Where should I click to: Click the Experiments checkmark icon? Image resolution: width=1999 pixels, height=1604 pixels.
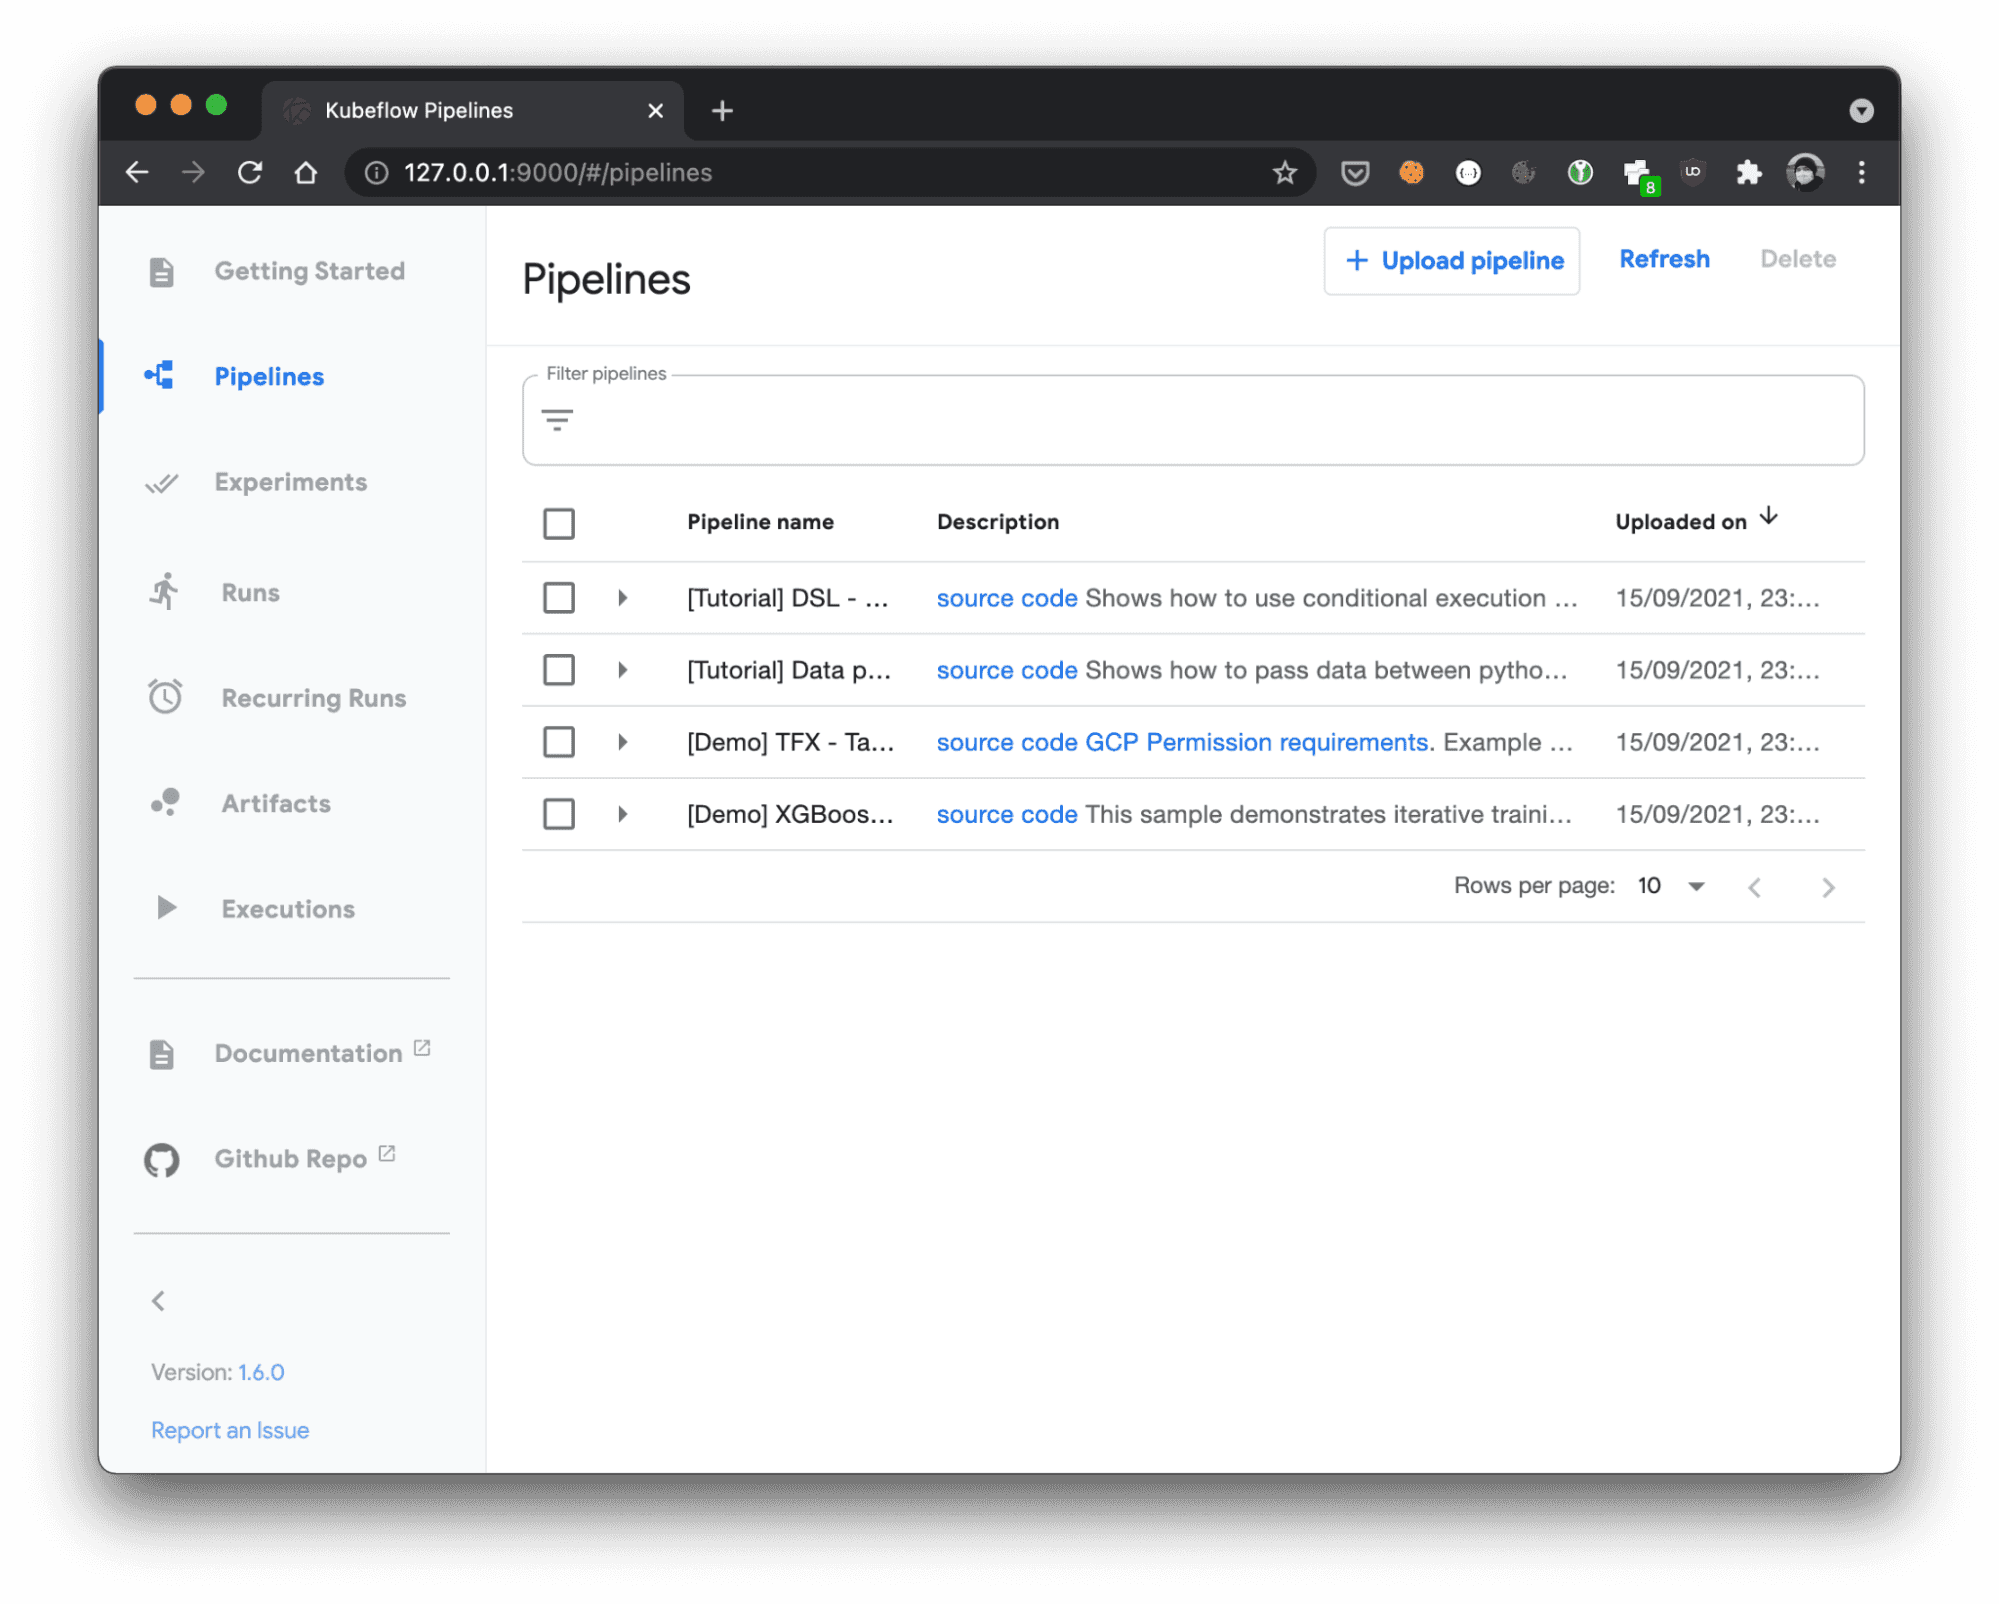point(161,483)
